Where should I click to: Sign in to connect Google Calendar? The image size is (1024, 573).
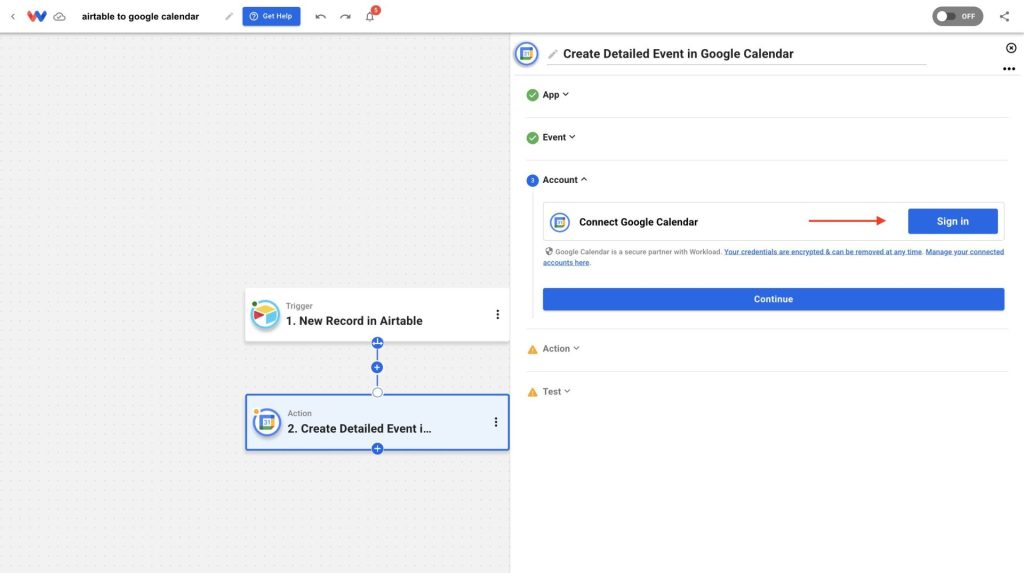[x=952, y=221]
